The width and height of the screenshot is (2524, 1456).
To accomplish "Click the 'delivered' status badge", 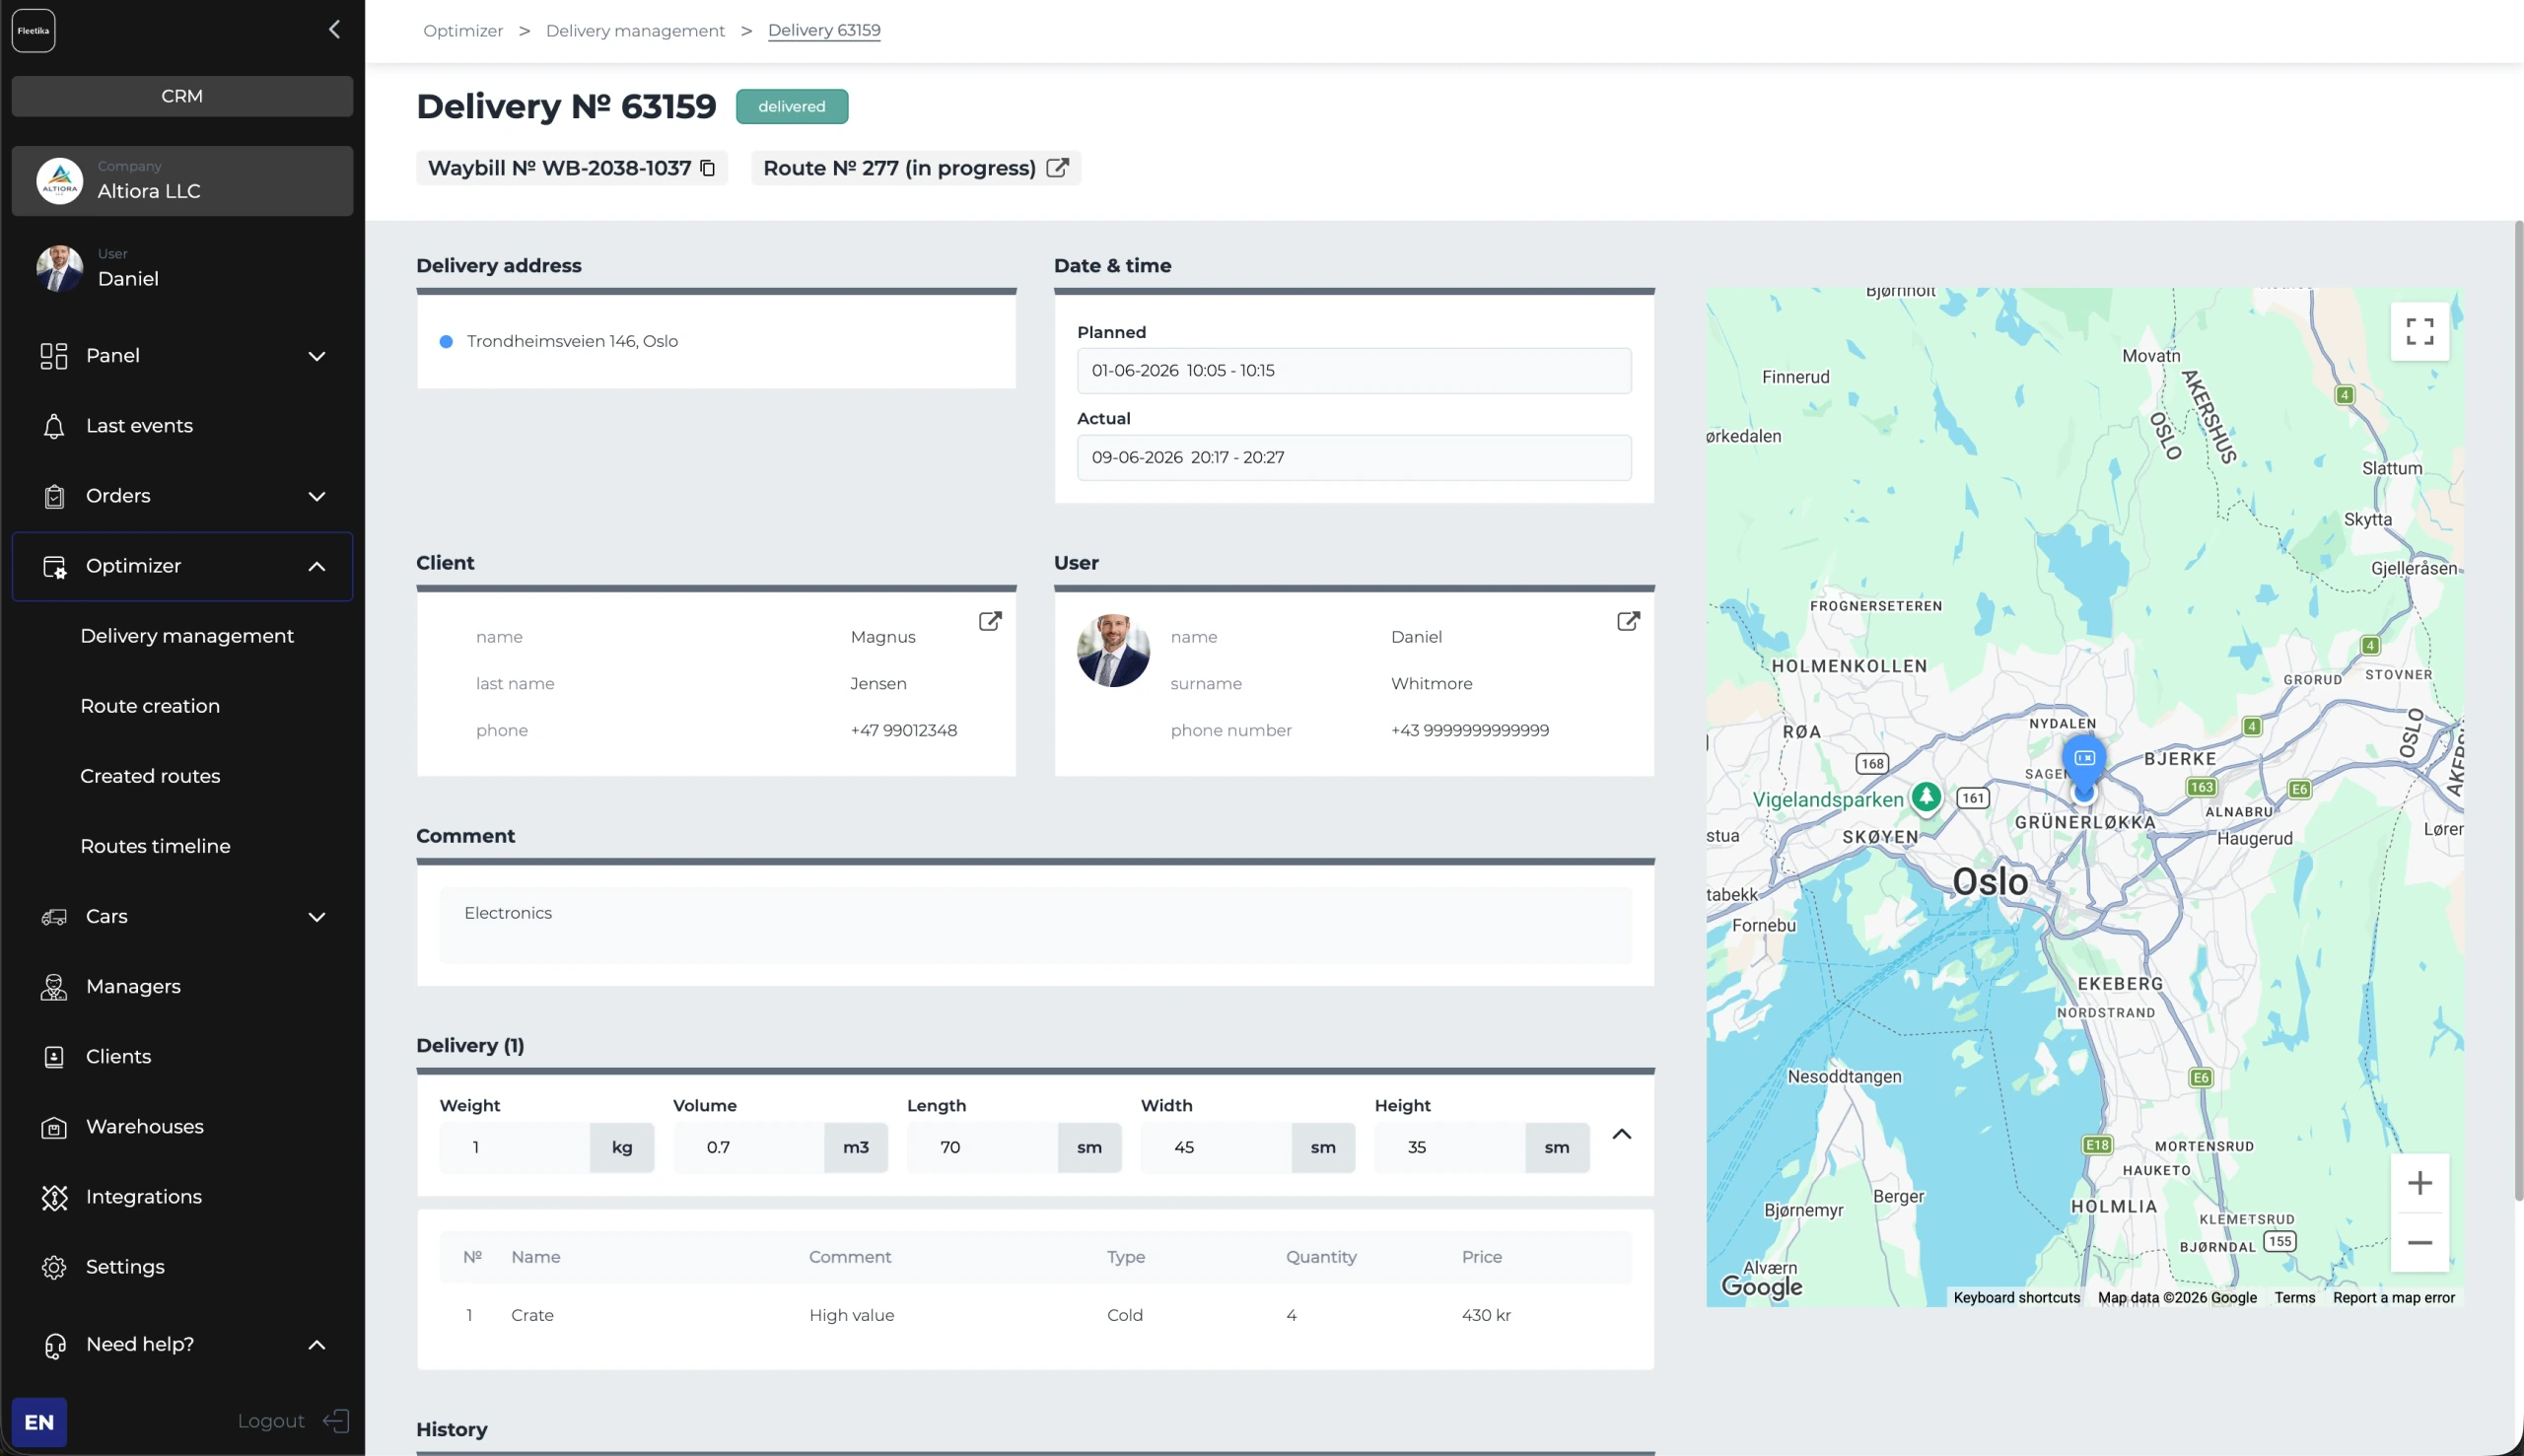I will (792, 106).
